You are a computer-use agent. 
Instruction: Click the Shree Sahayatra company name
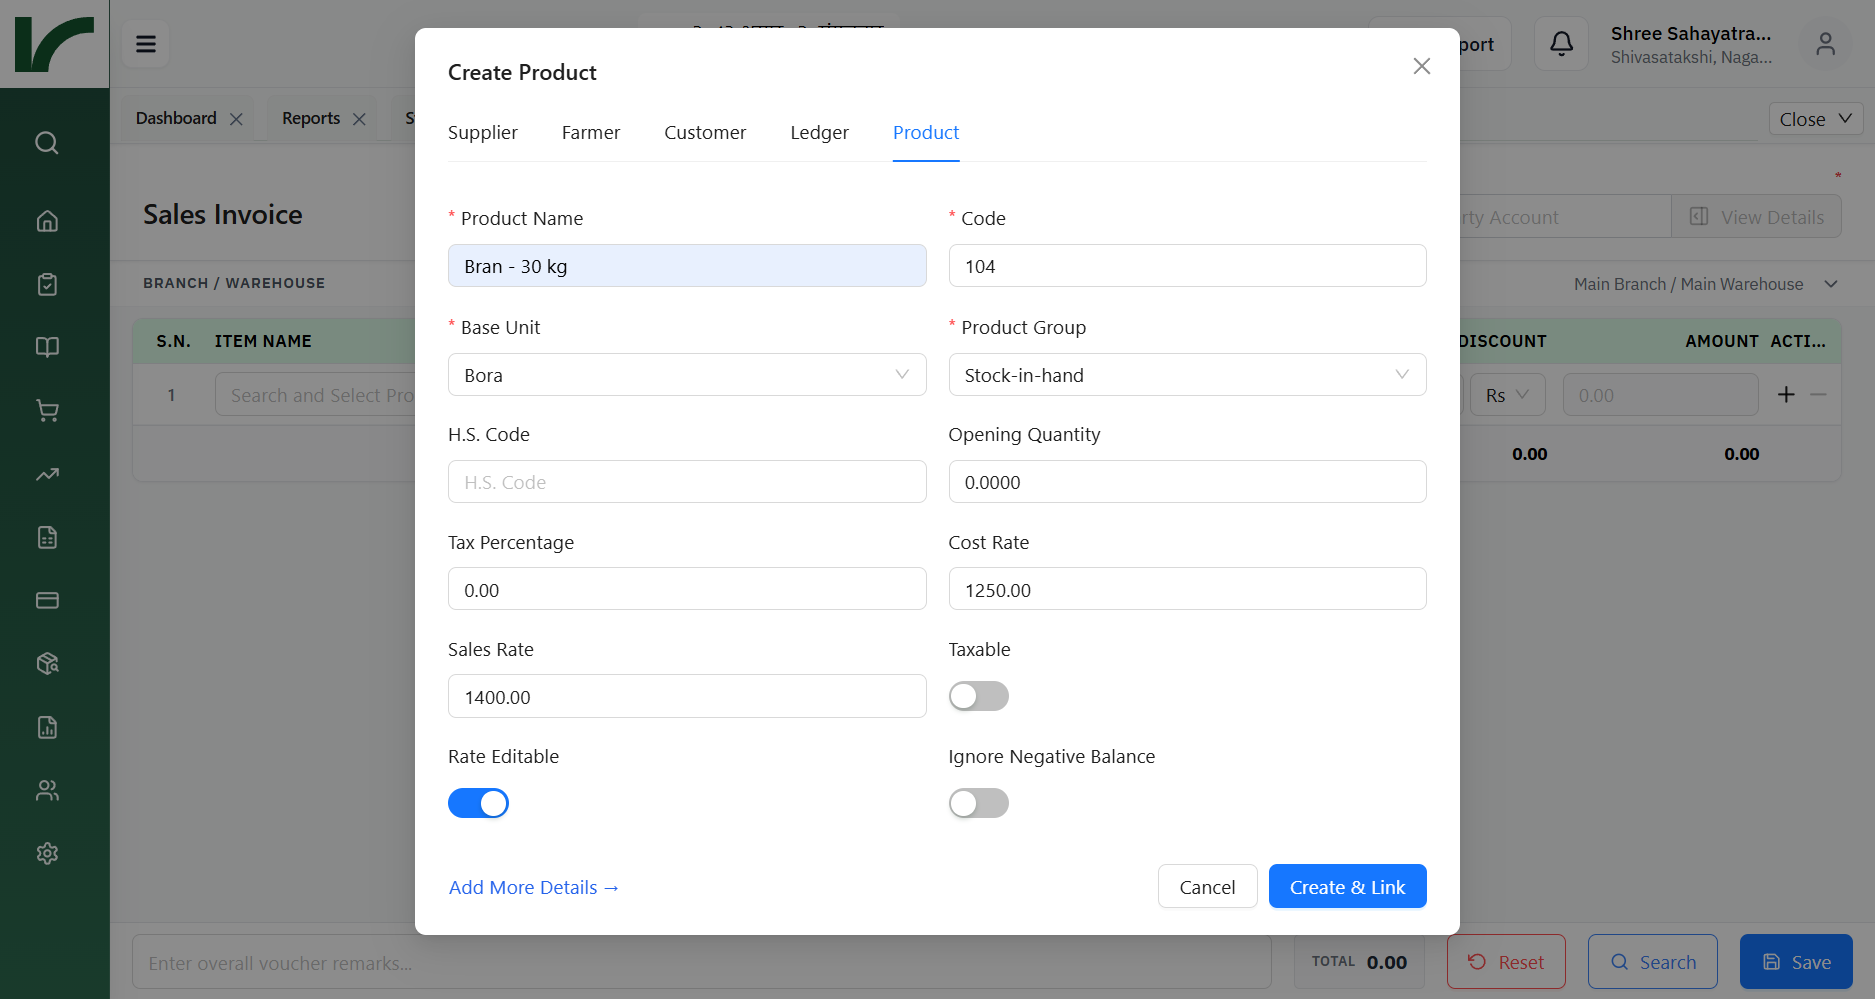(1691, 33)
